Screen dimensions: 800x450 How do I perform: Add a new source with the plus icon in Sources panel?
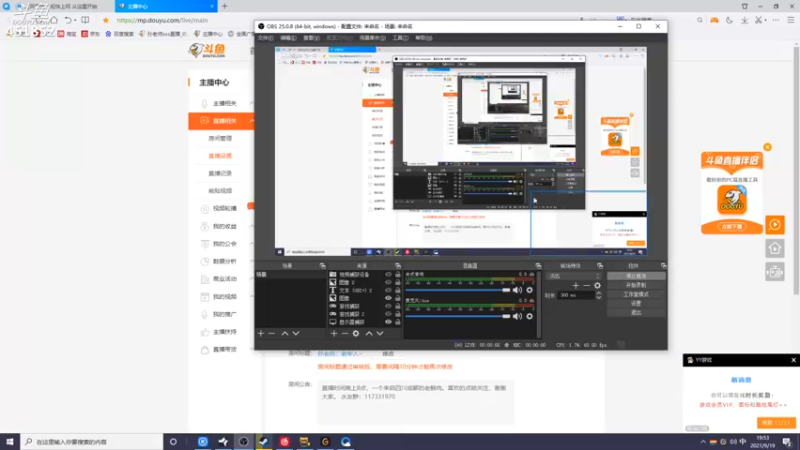[x=334, y=333]
